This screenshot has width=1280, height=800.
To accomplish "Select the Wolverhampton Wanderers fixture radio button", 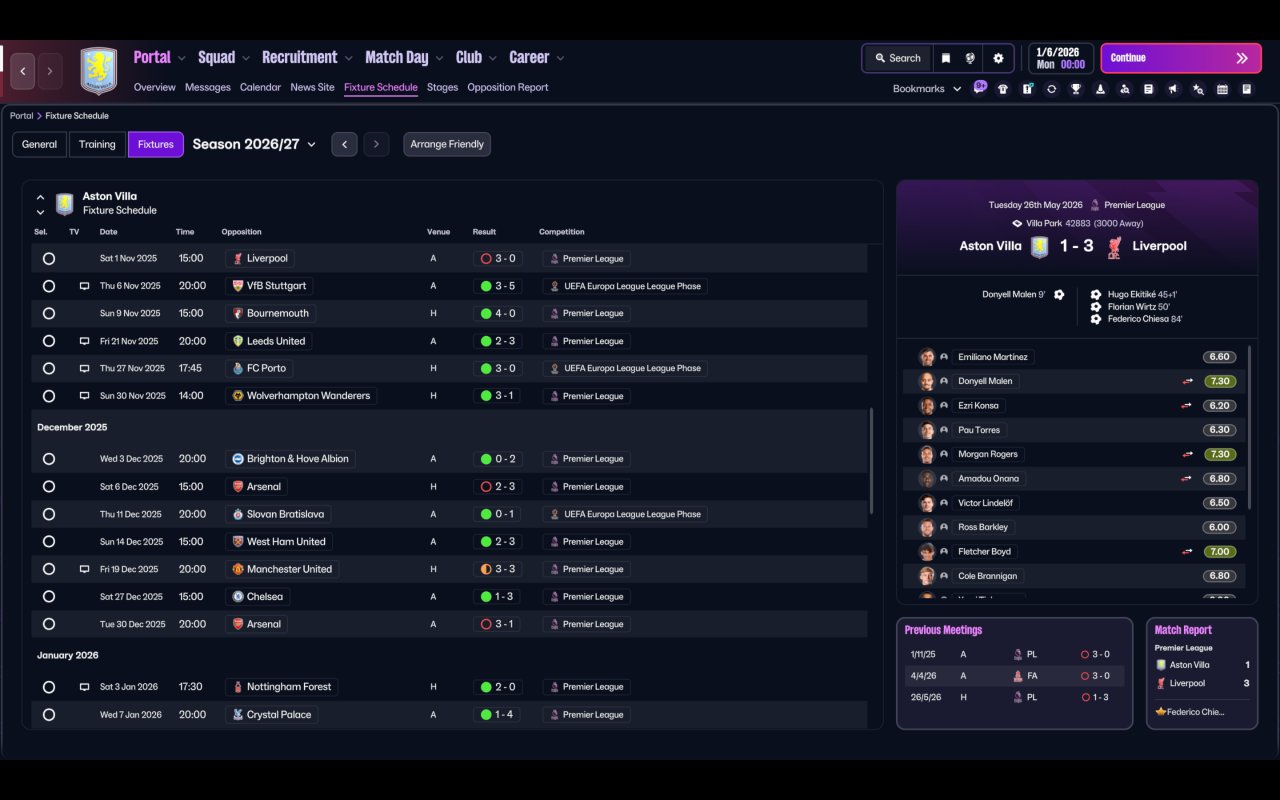I will click(x=49, y=396).
